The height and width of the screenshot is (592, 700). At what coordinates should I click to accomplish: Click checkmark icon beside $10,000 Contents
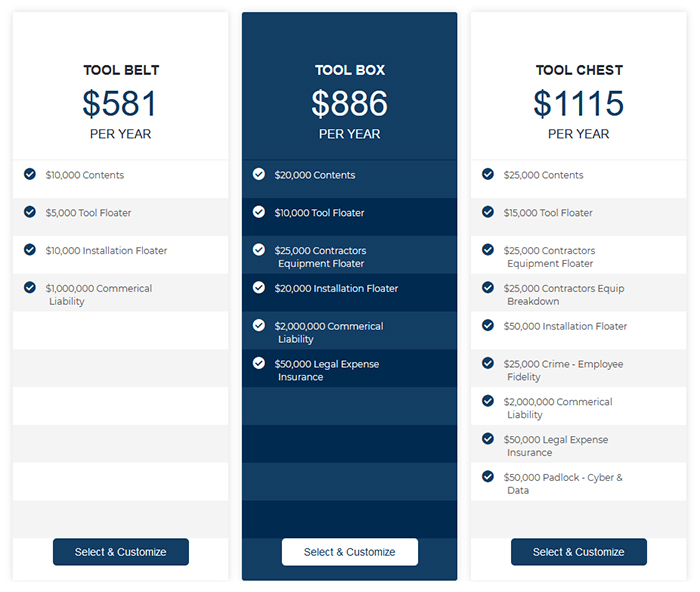30,174
